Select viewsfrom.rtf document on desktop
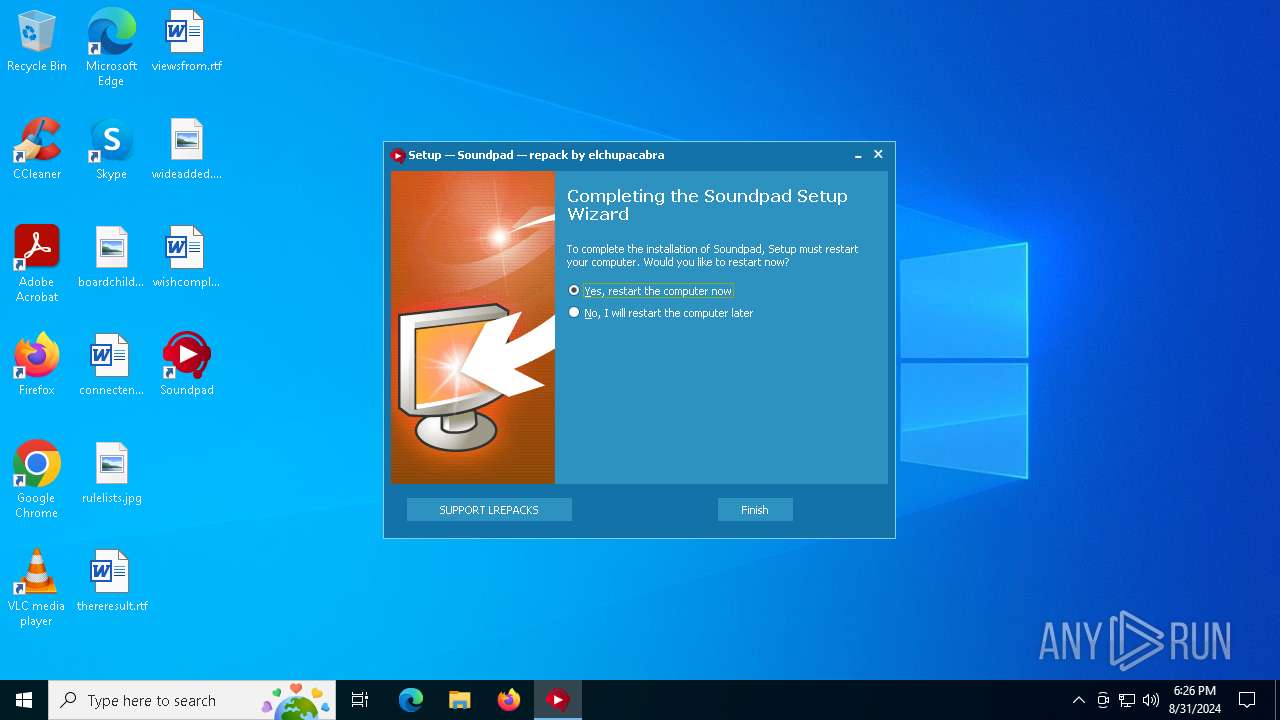Viewport: 1280px width, 720px height. (x=186, y=42)
